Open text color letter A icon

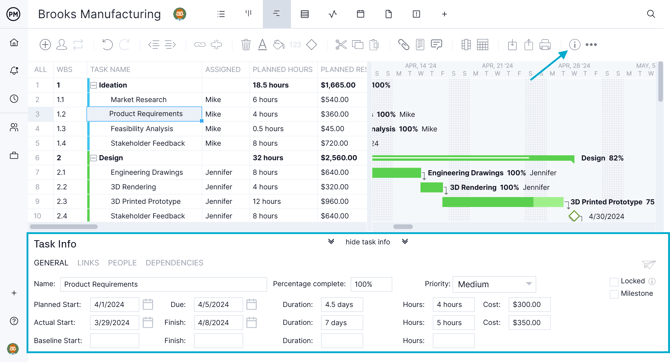(x=262, y=44)
